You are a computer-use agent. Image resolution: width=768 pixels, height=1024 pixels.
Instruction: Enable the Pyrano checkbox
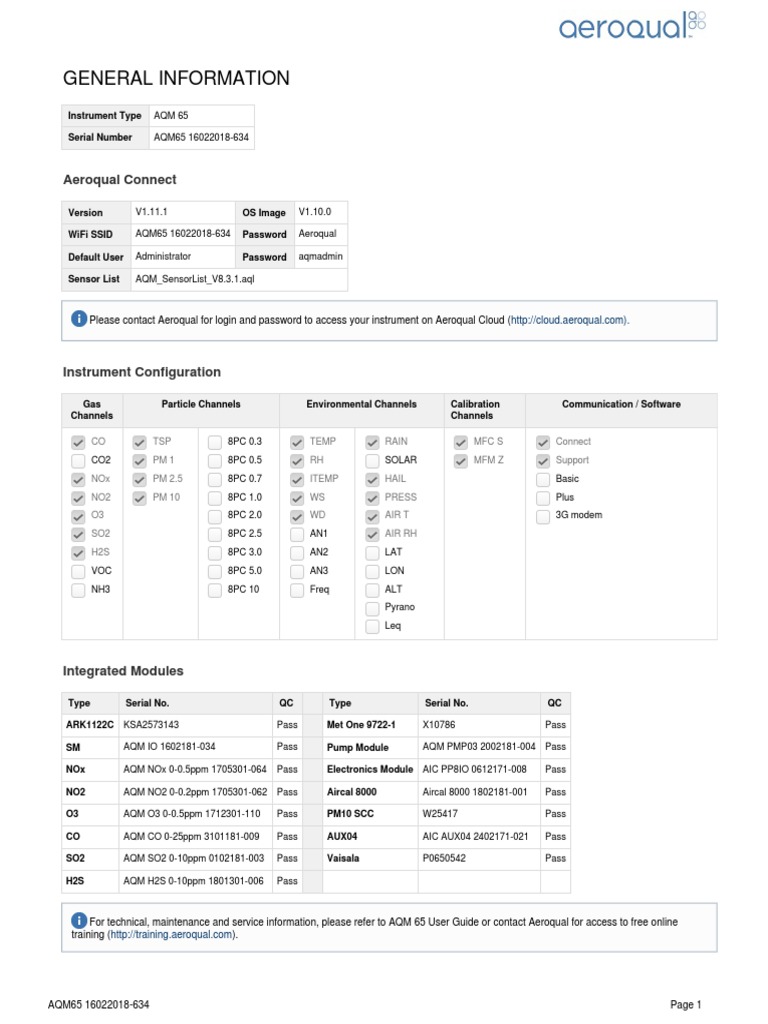(372, 608)
